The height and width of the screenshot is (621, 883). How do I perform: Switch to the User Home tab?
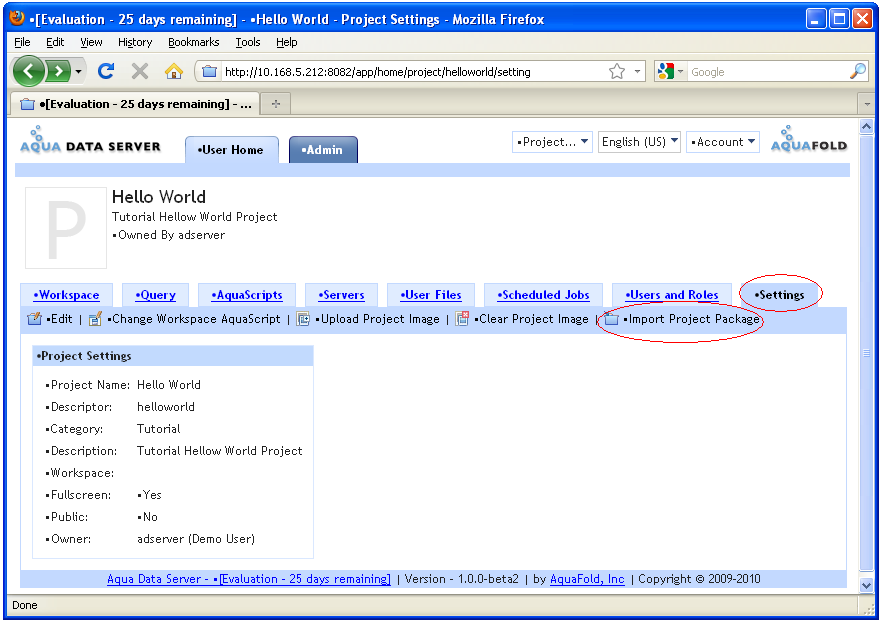pos(231,150)
